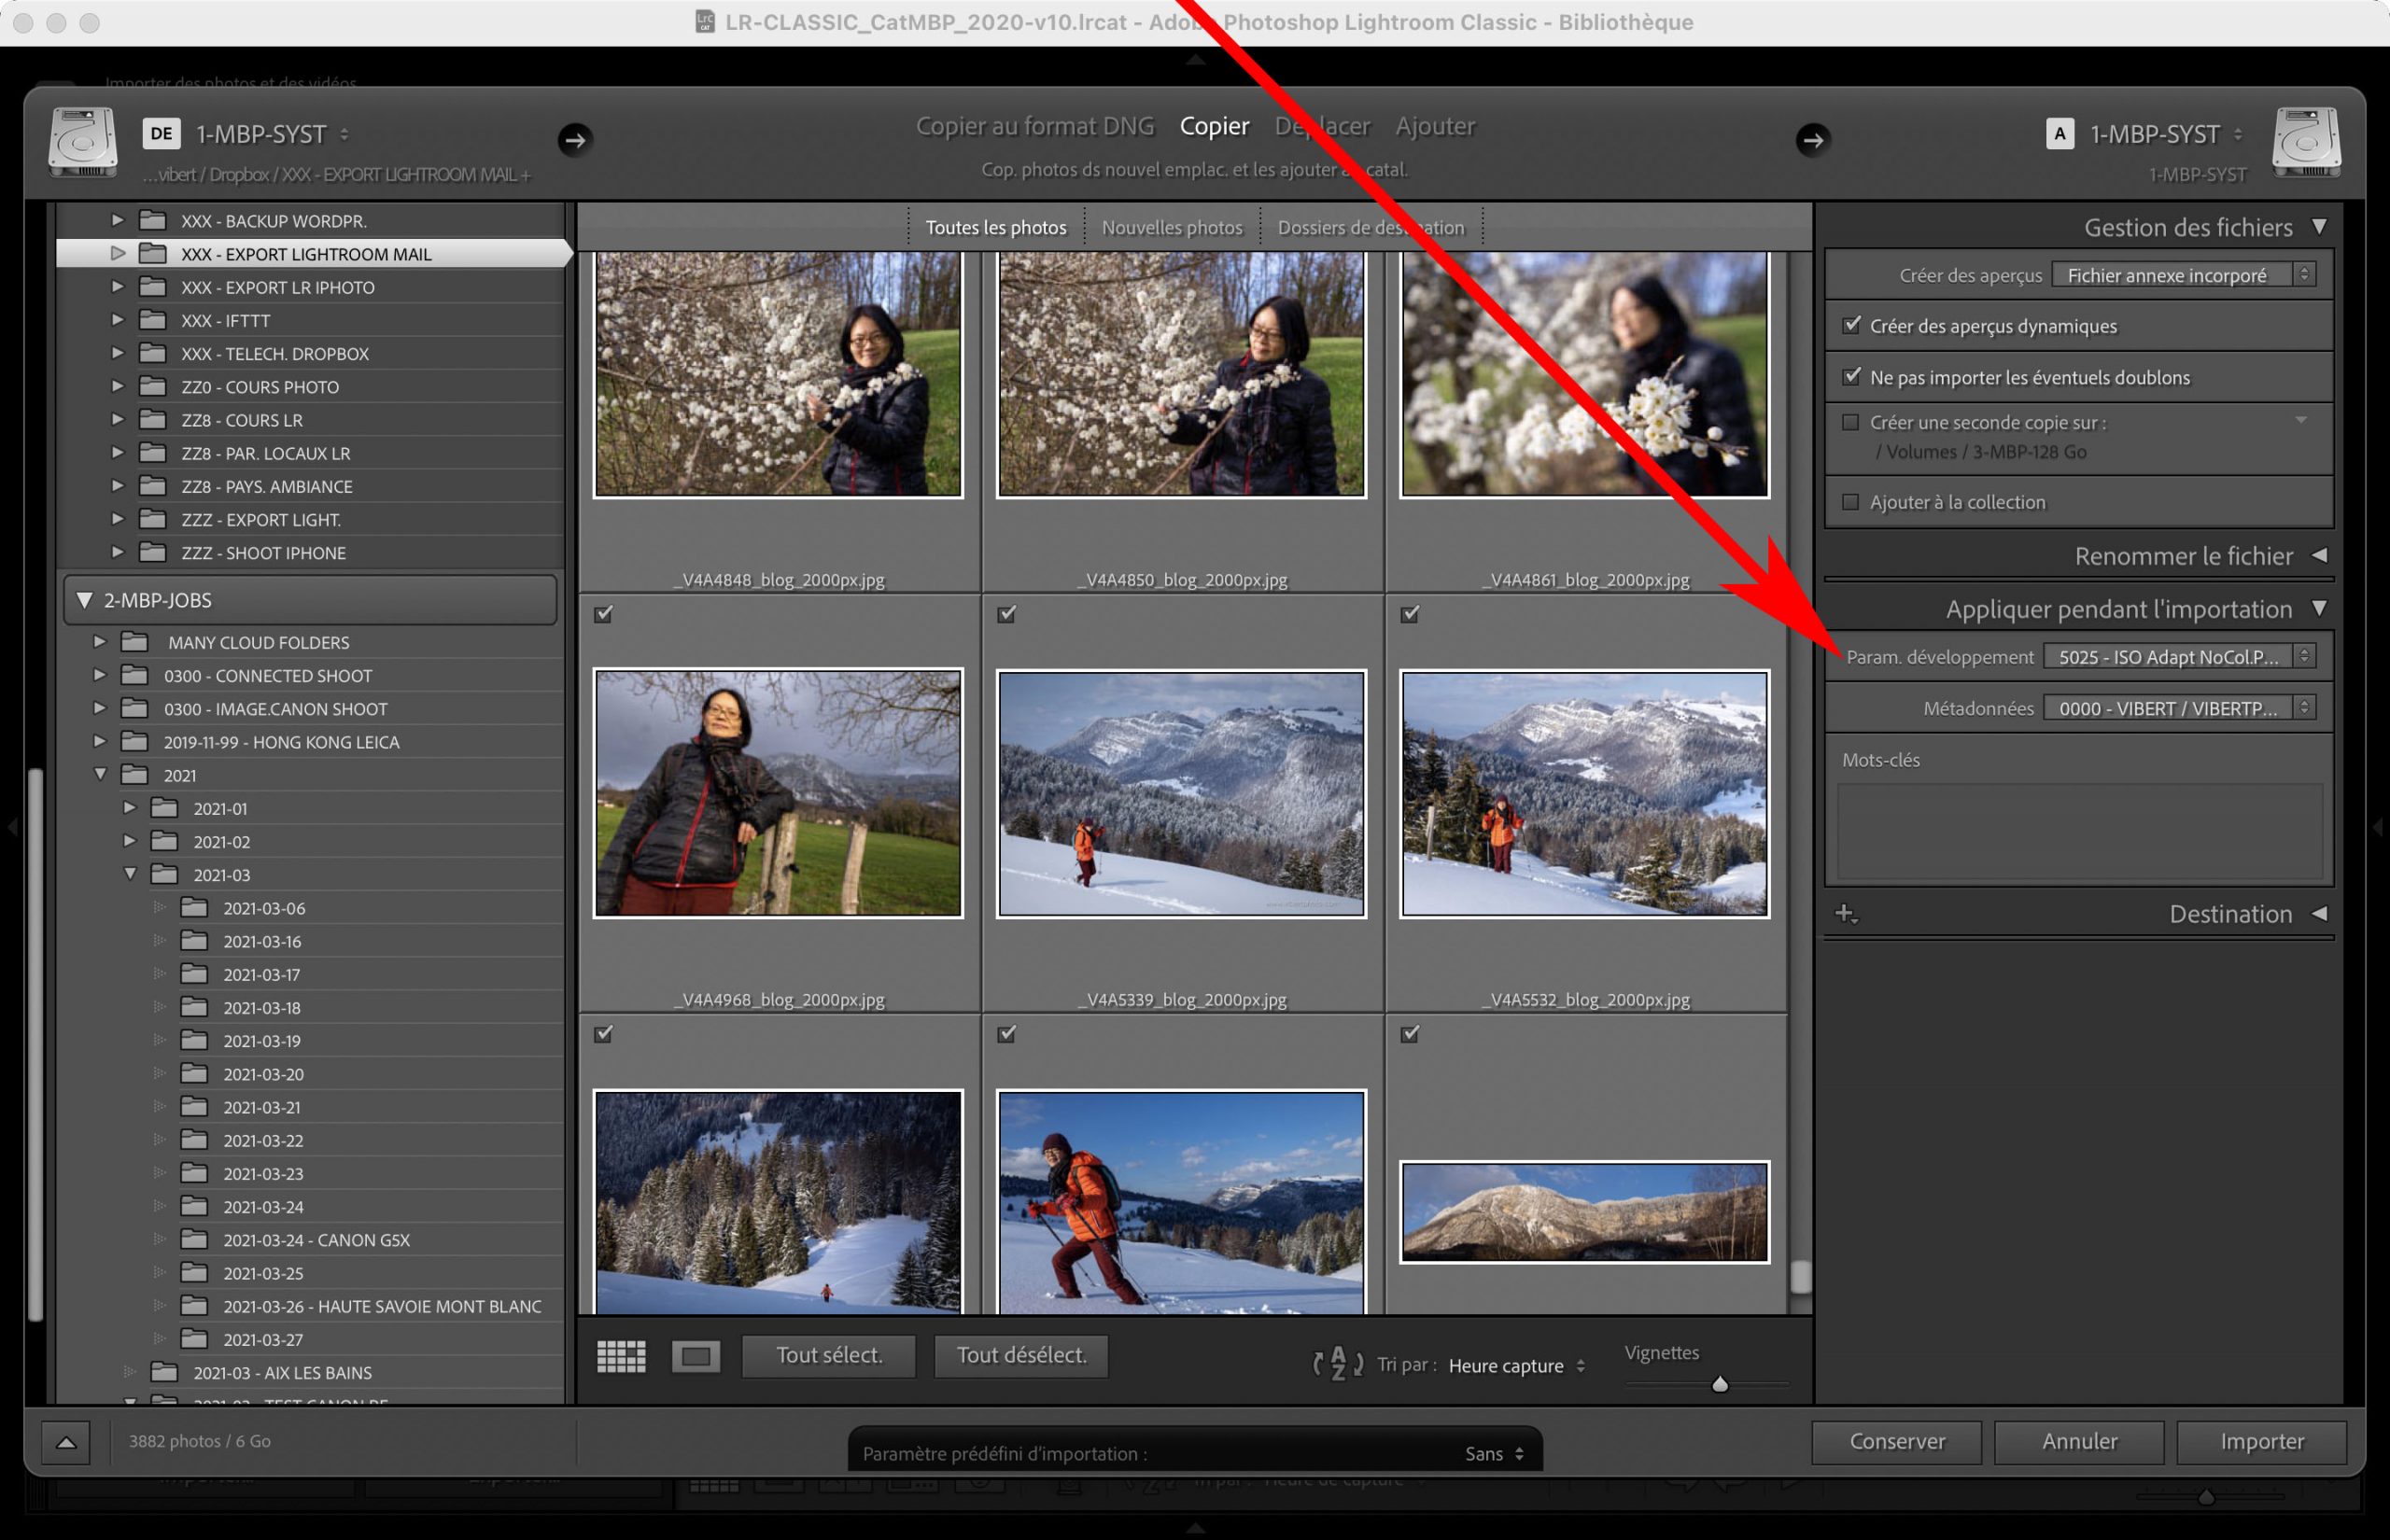Click source panel right arrow icon
This screenshot has height=1540, width=2390.
pos(575,140)
